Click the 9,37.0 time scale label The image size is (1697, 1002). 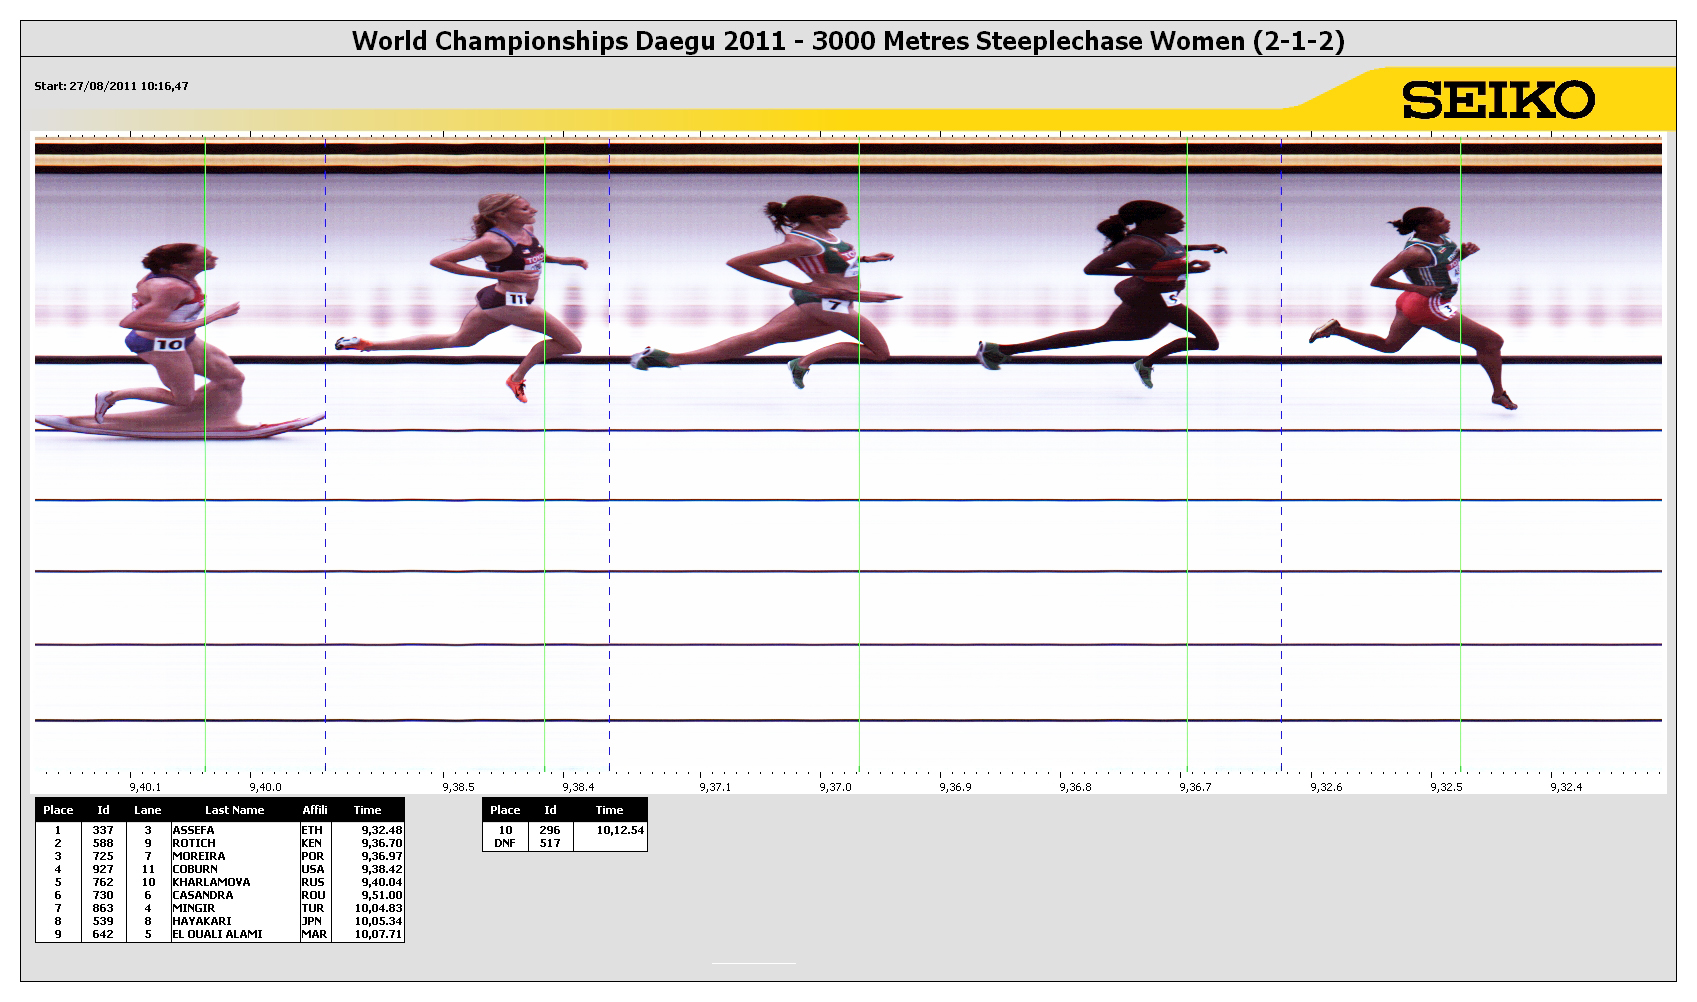click(835, 787)
